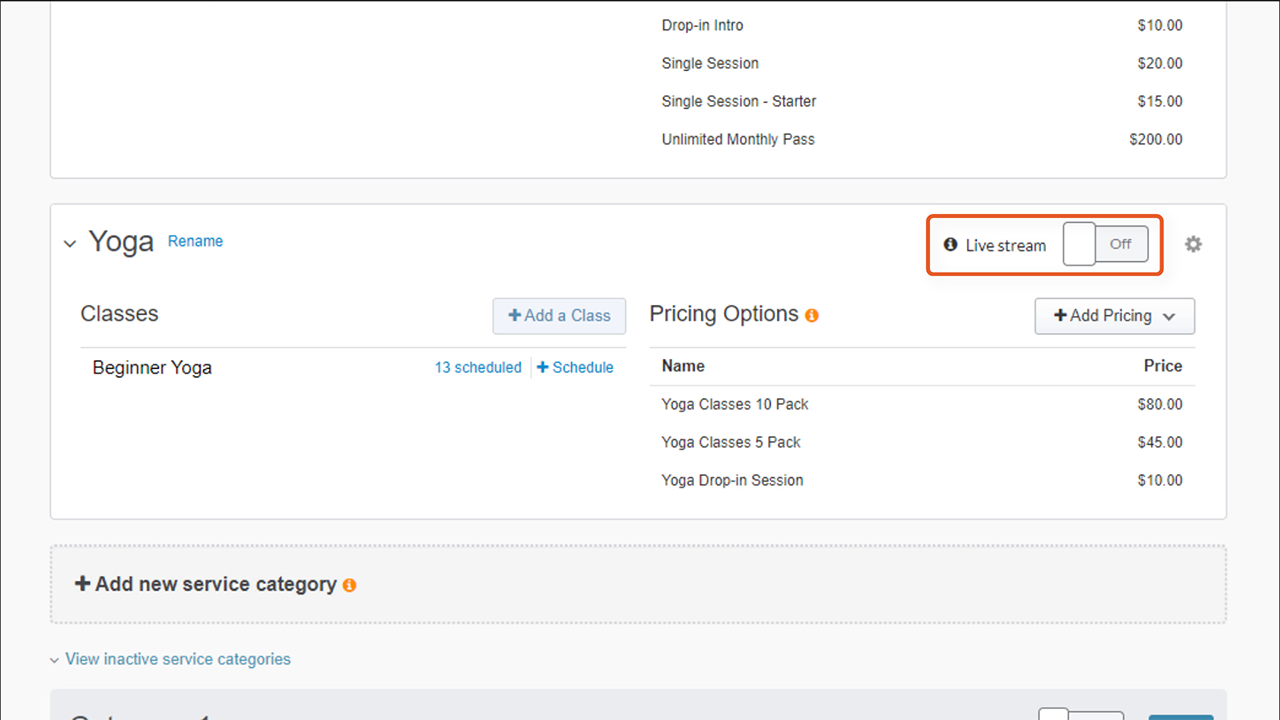Click Rename link next to Yoga
Image resolution: width=1280 pixels, height=720 pixels.
pos(195,241)
